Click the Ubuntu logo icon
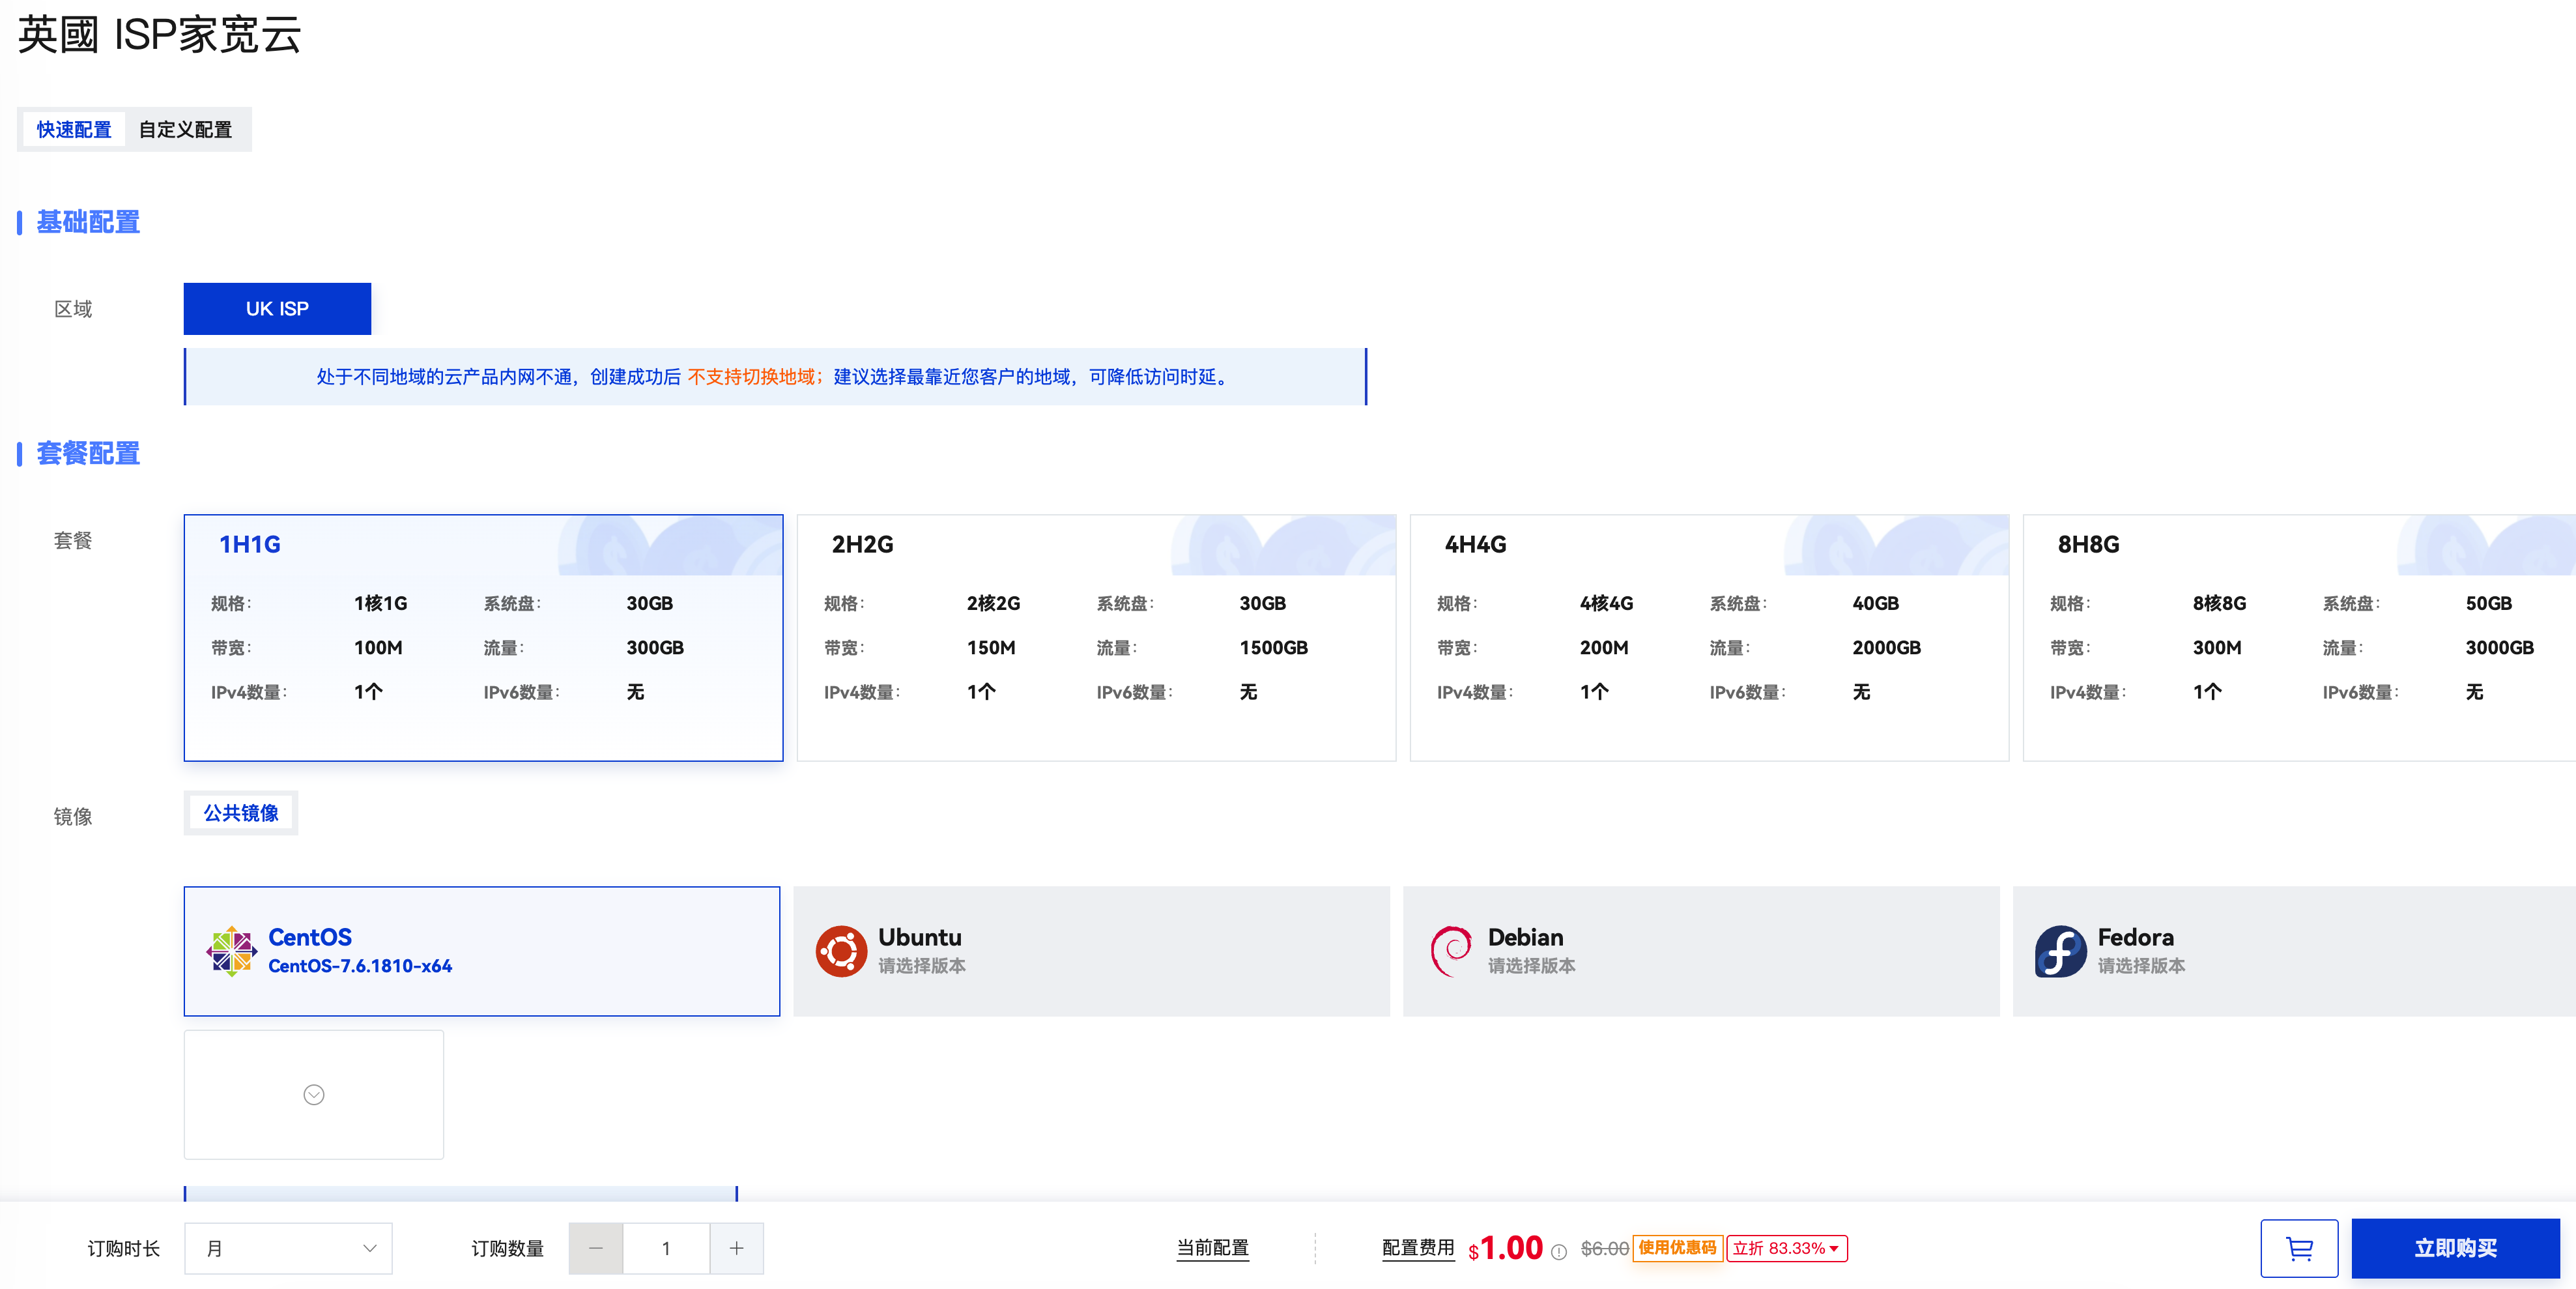The width and height of the screenshot is (2576, 1289). (x=841, y=951)
